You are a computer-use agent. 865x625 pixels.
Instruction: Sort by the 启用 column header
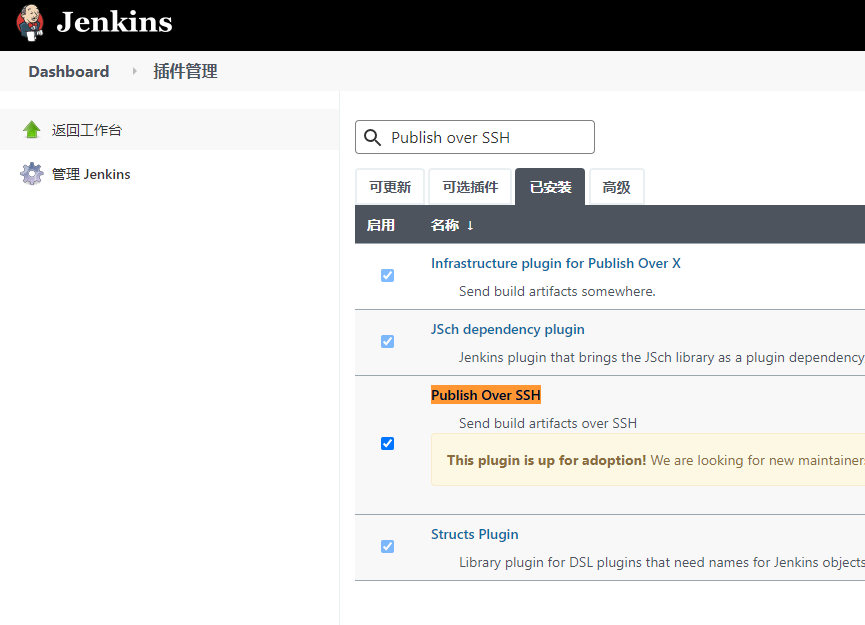(x=381, y=225)
